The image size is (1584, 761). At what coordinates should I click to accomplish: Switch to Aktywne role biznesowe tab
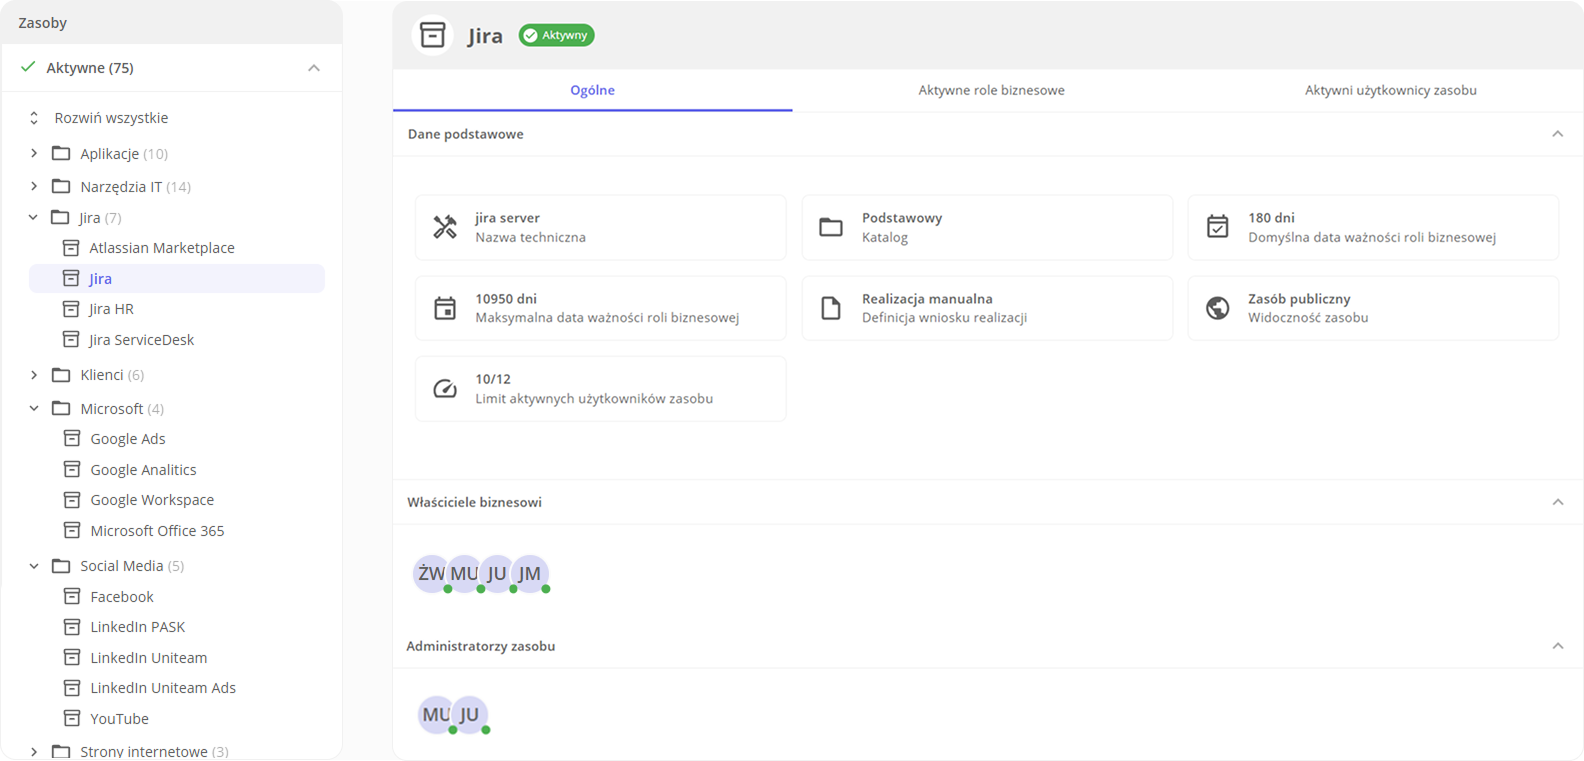coord(991,90)
